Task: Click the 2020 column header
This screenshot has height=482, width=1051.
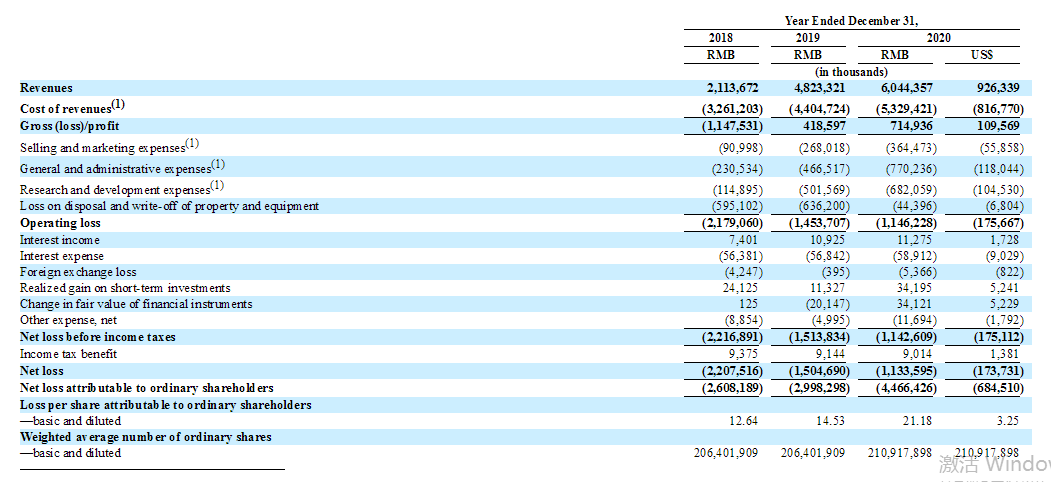Action: [x=938, y=38]
